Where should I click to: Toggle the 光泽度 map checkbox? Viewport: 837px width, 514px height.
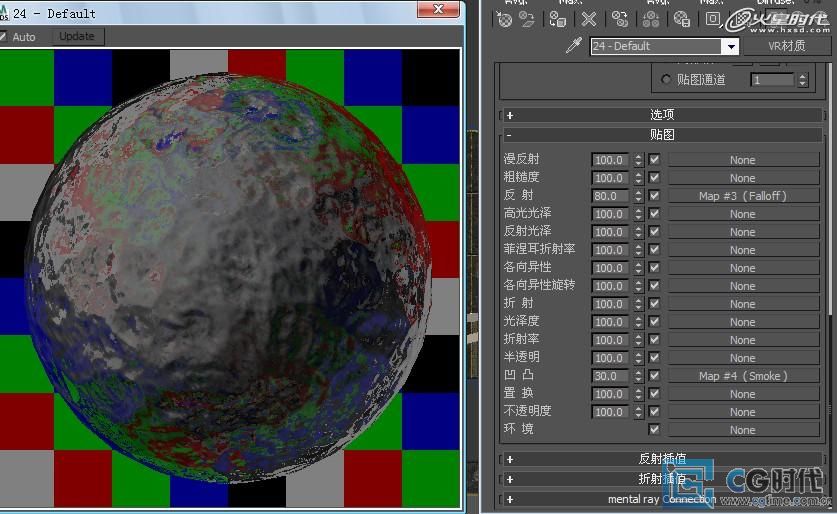click(654, 322)
